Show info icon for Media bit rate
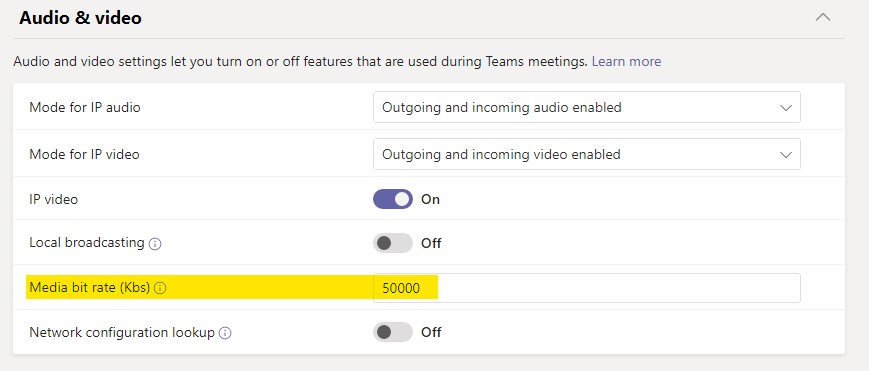This screenshot has height=371, width=869. pos(160,288)
